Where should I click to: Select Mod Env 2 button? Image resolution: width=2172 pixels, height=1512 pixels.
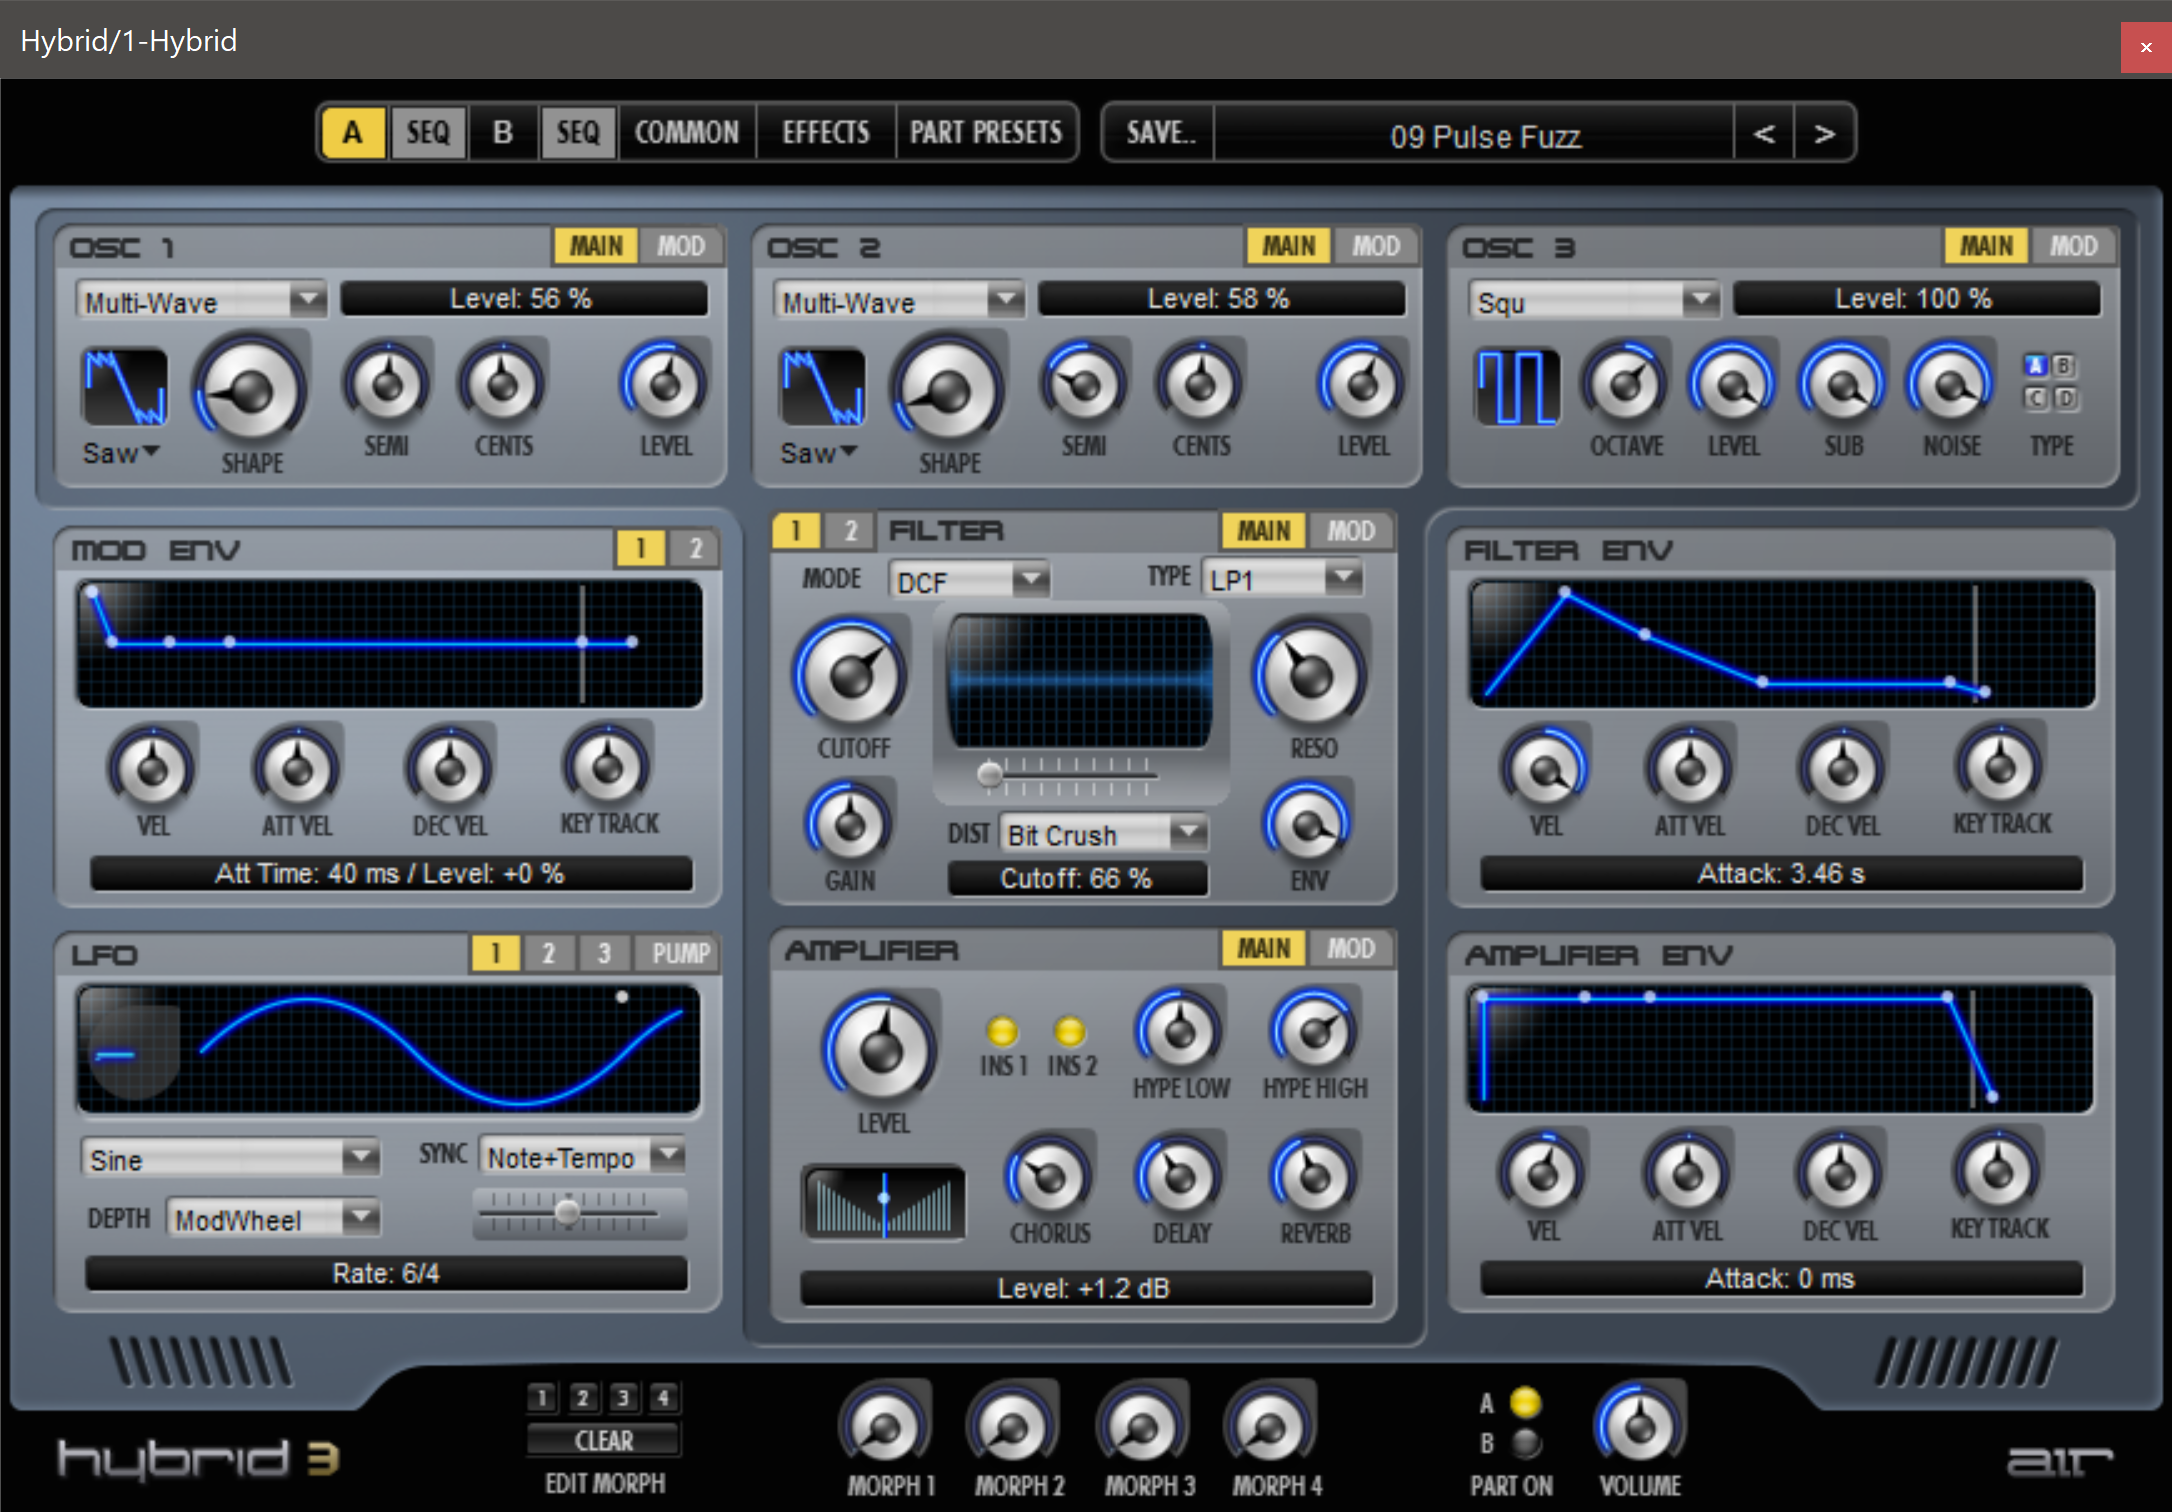[695, 548]
